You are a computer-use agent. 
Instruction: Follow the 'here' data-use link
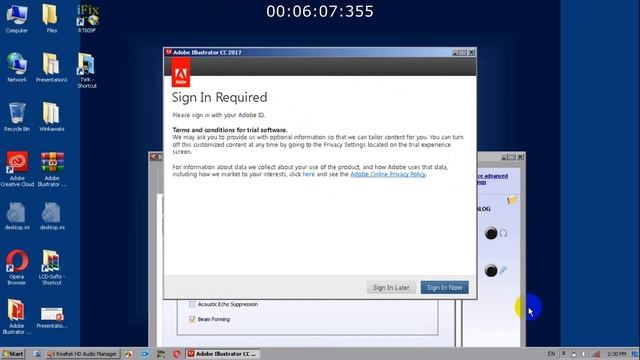coord(309,174)
